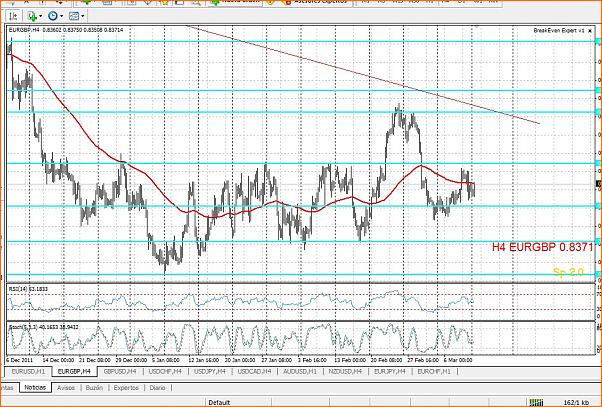The height and width of the screenshot is (407, 602).
Task: Open the Diario terminal tab
Action: point(157,388)
